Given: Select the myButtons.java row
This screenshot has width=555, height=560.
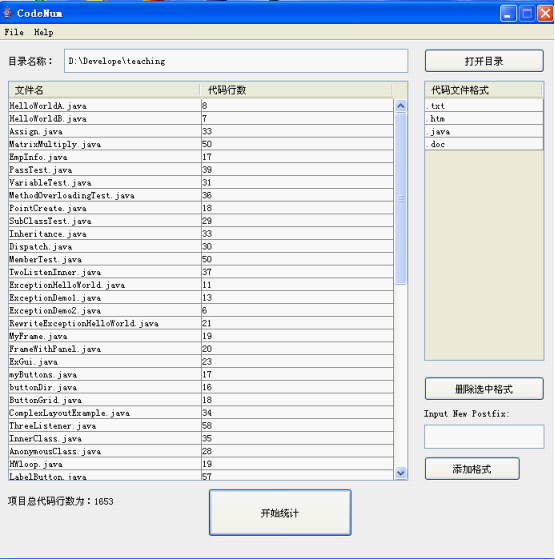Looking at the screenshot, I should point(201,375).
